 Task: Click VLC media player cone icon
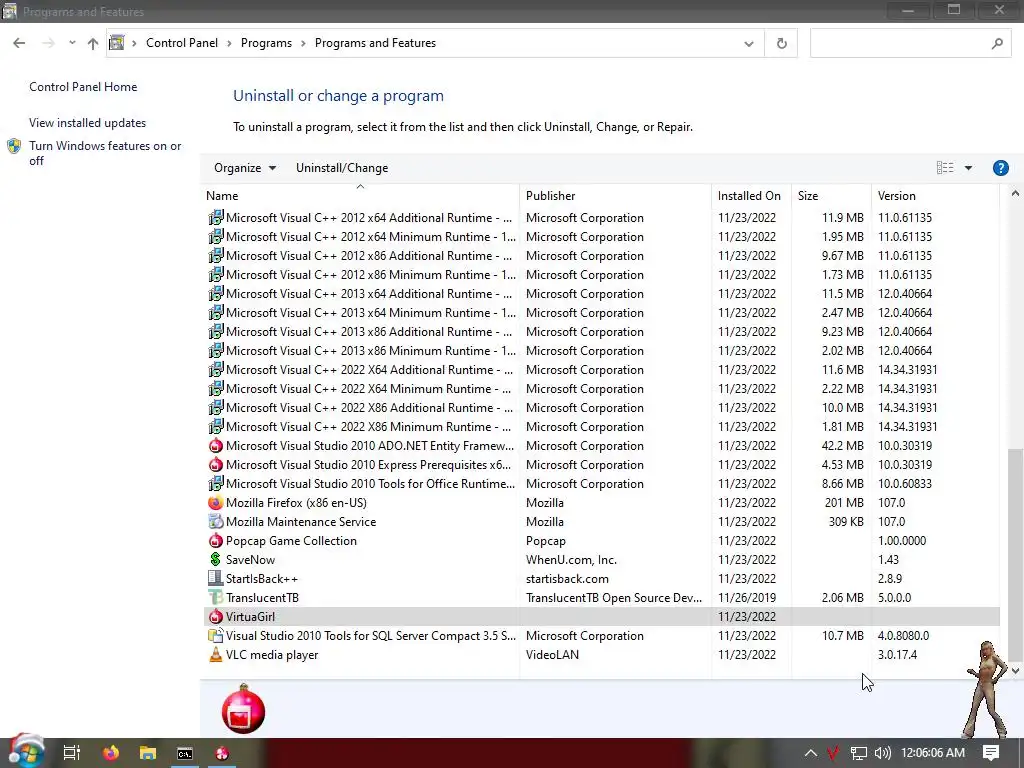point(216,654)
